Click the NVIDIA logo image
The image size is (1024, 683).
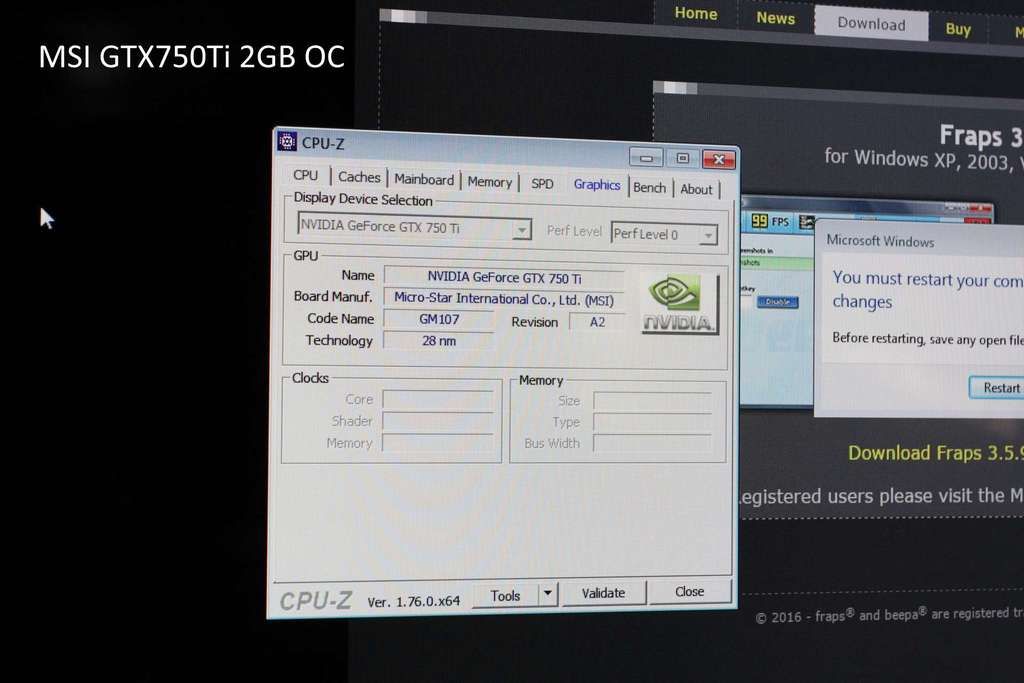click(679, 303)
